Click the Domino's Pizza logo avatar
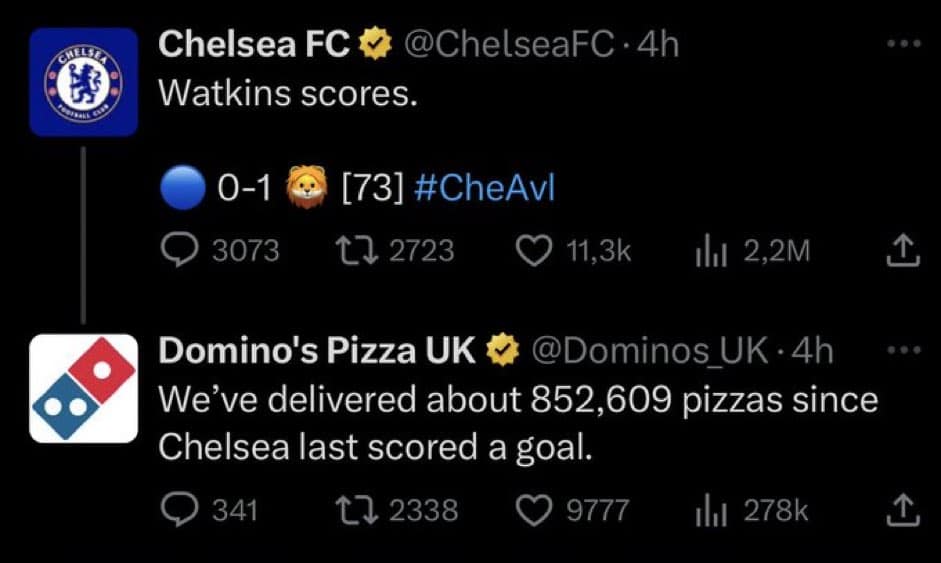Screen dimensions: 941x563 pos(83,388)
